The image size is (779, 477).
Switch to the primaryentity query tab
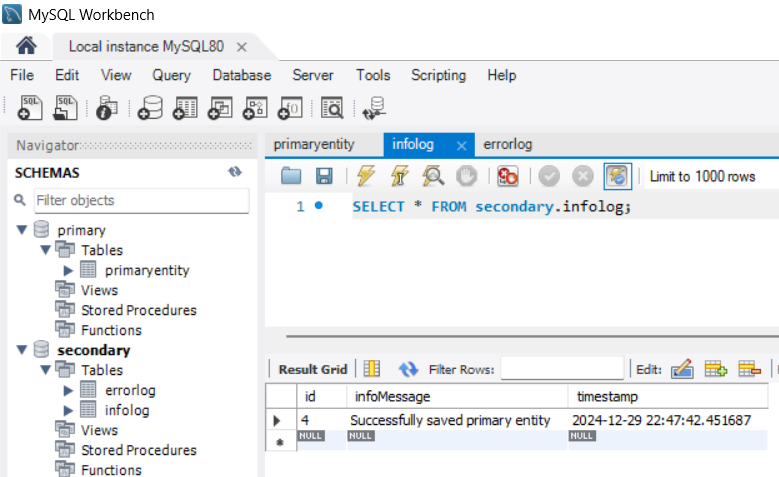pos(314,145)
